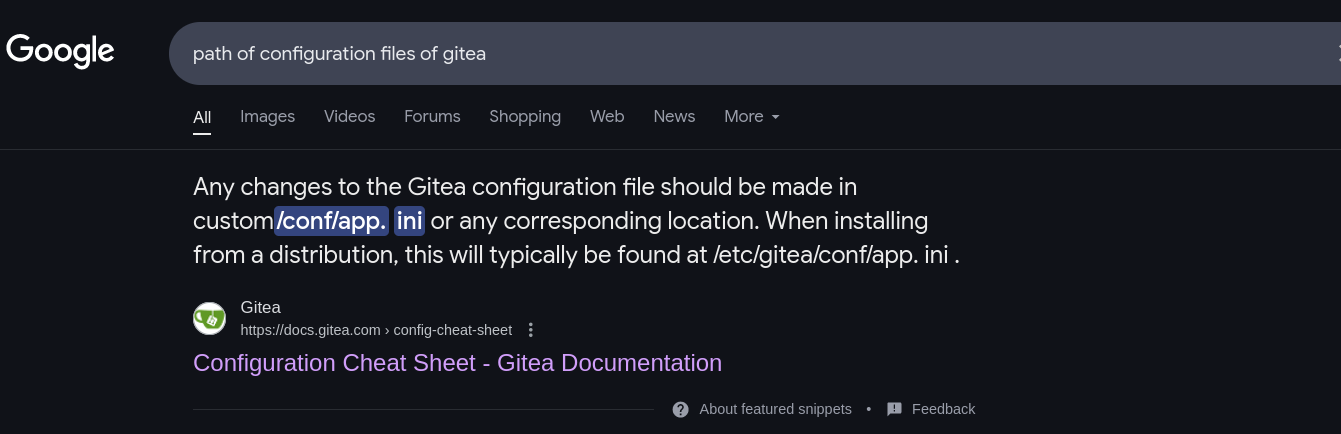The image size is (1341, 434).
Task: Click inside the search query field
Action: click(750, 53)
